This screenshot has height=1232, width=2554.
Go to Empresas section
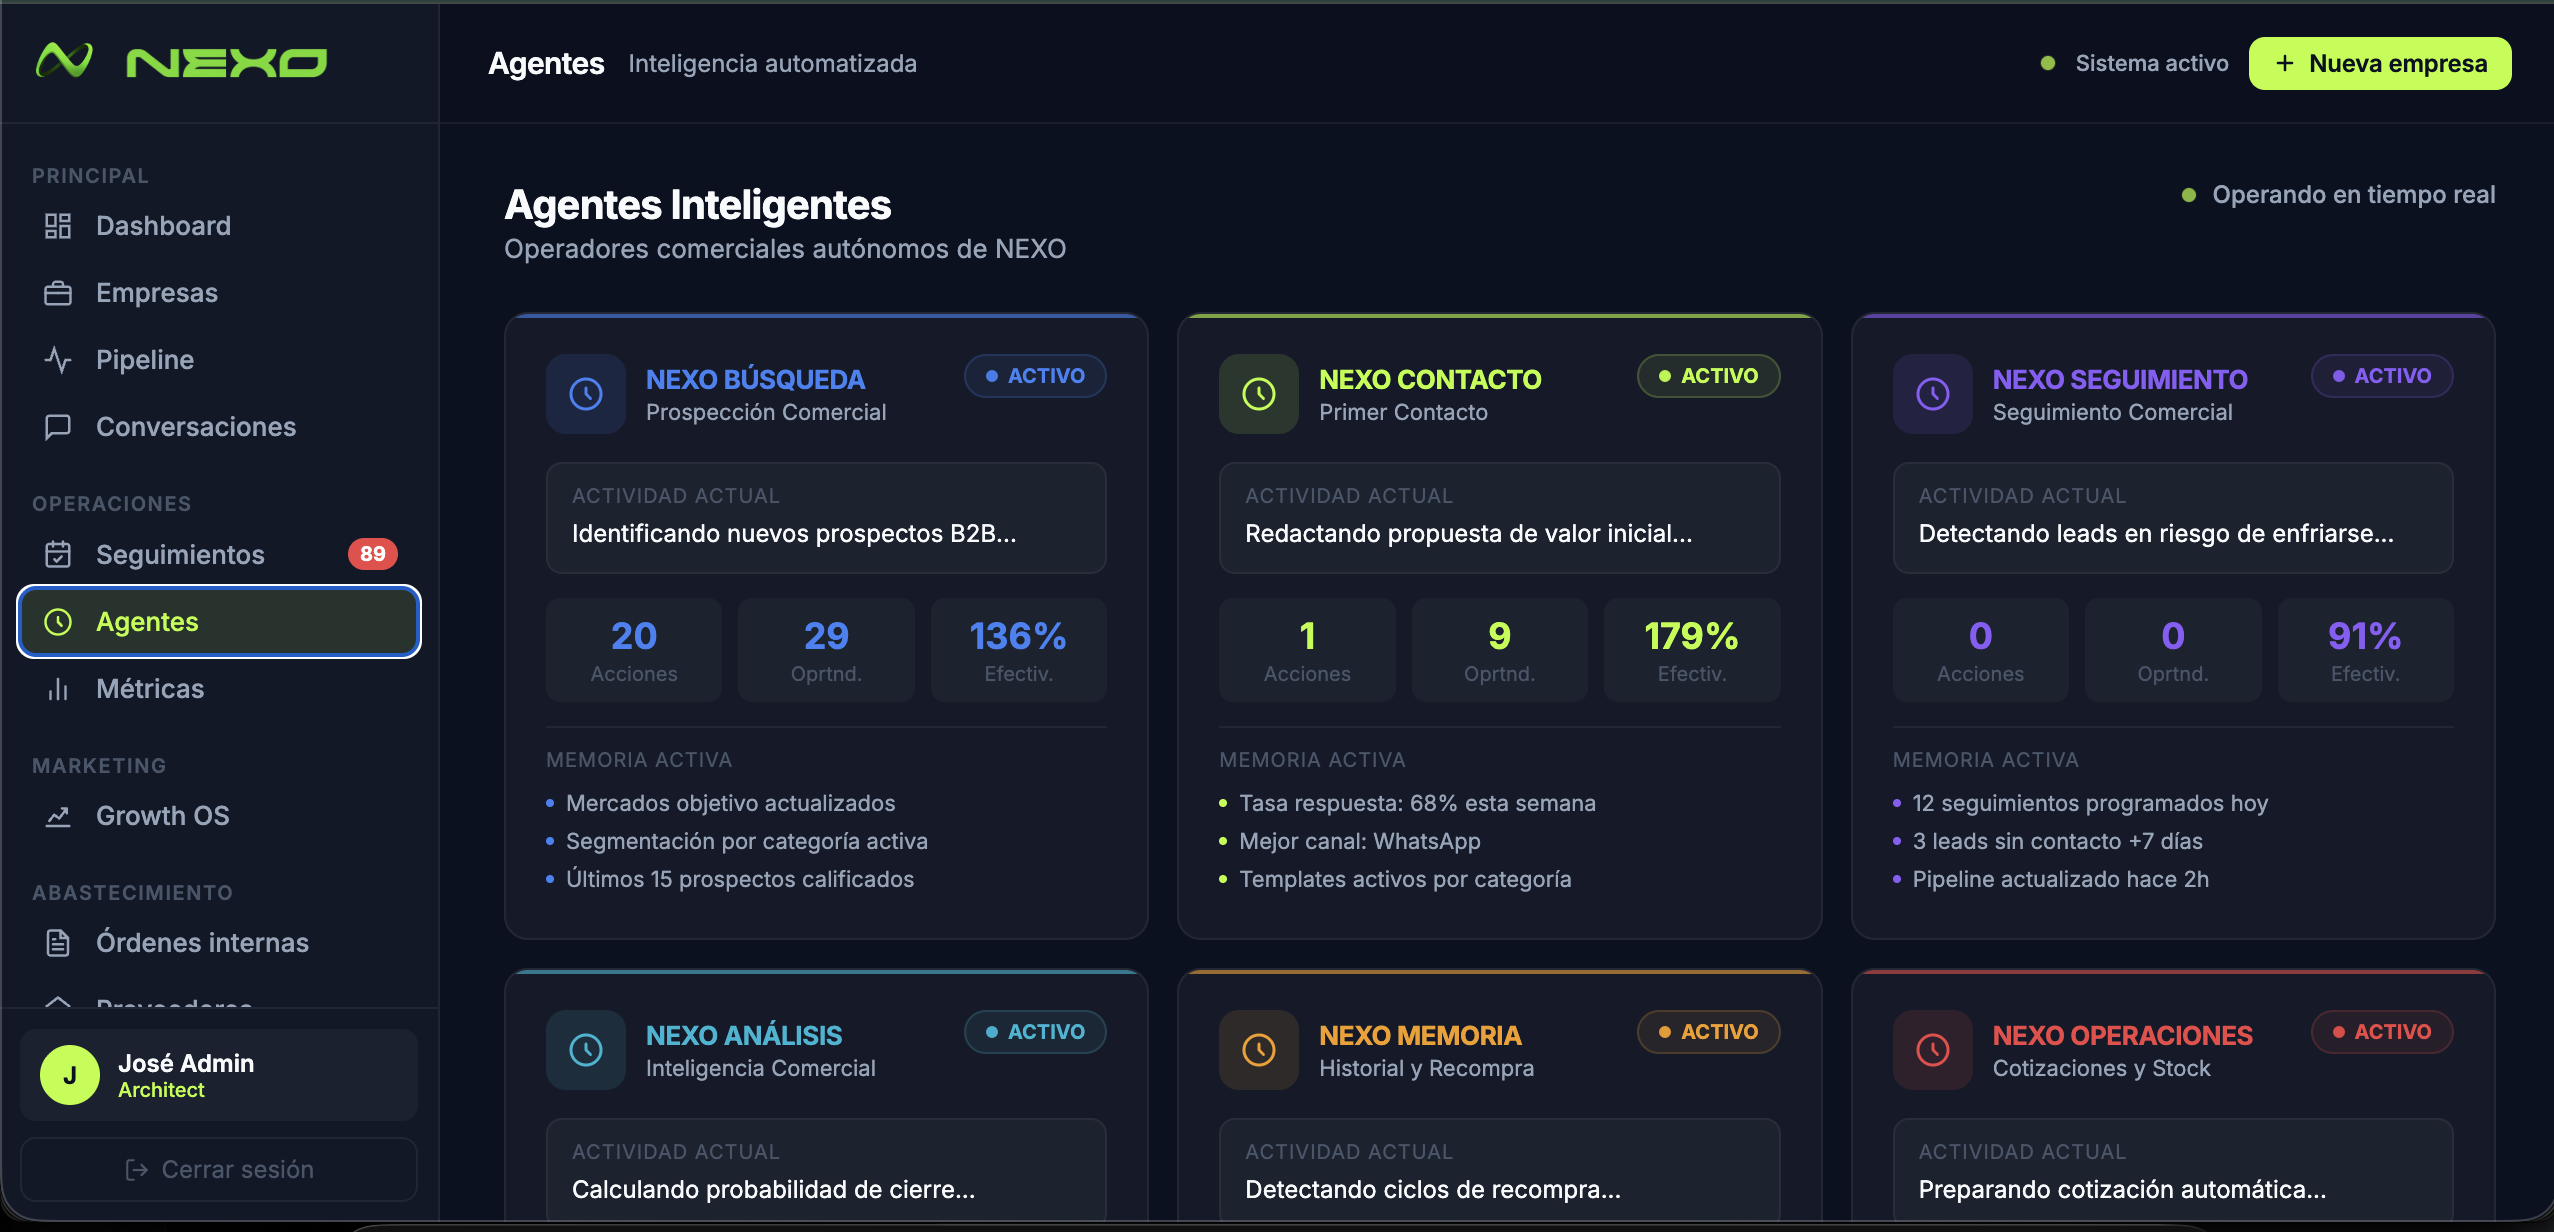[219, 293]
